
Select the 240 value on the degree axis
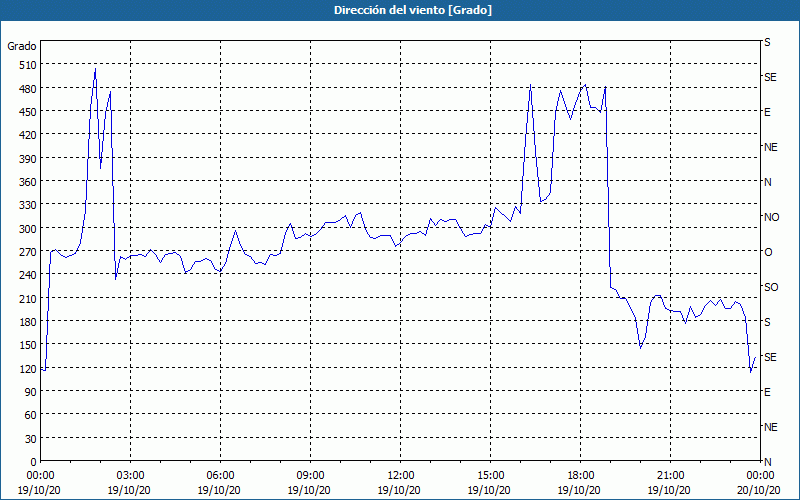[x=28, y=274]
